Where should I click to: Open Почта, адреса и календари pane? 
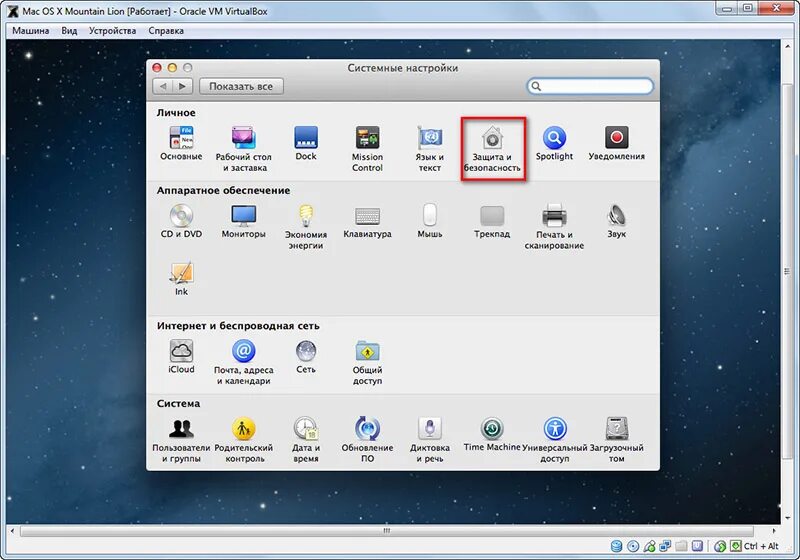tap(243, 362)
